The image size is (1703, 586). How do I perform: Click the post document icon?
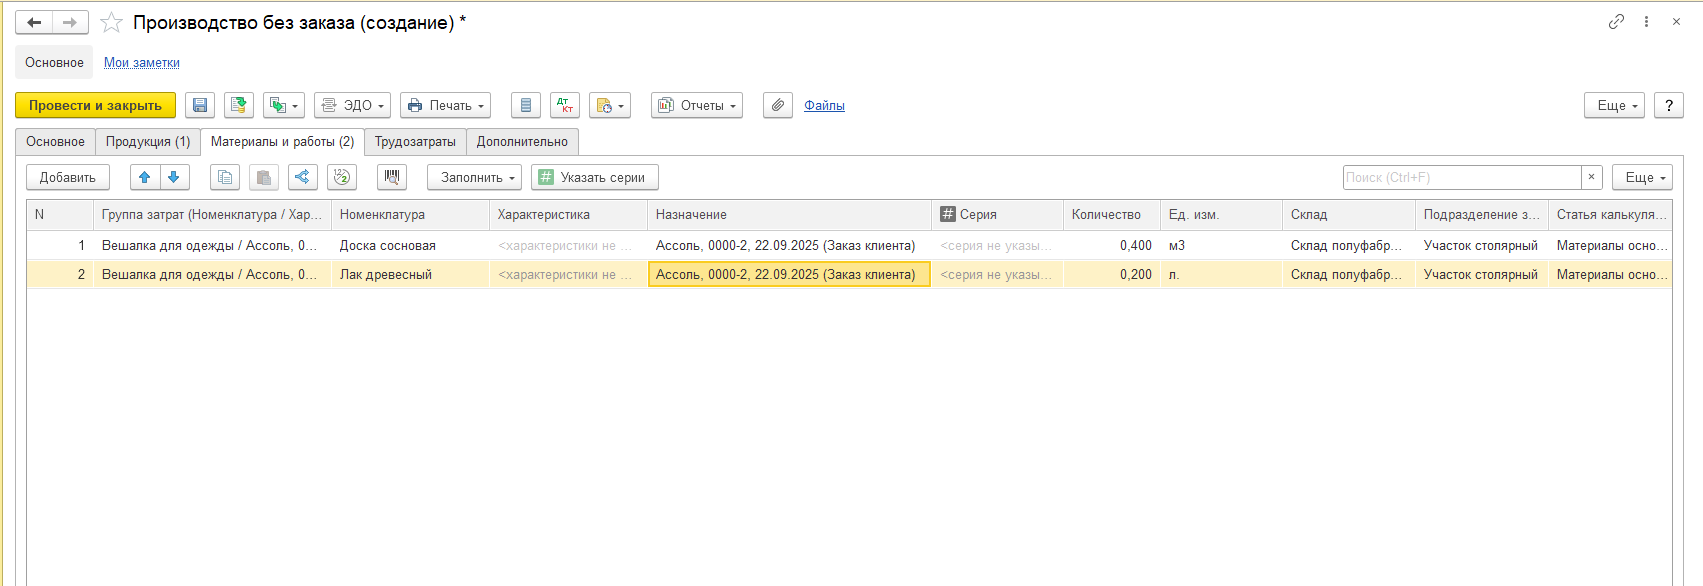tap(239, 105)
